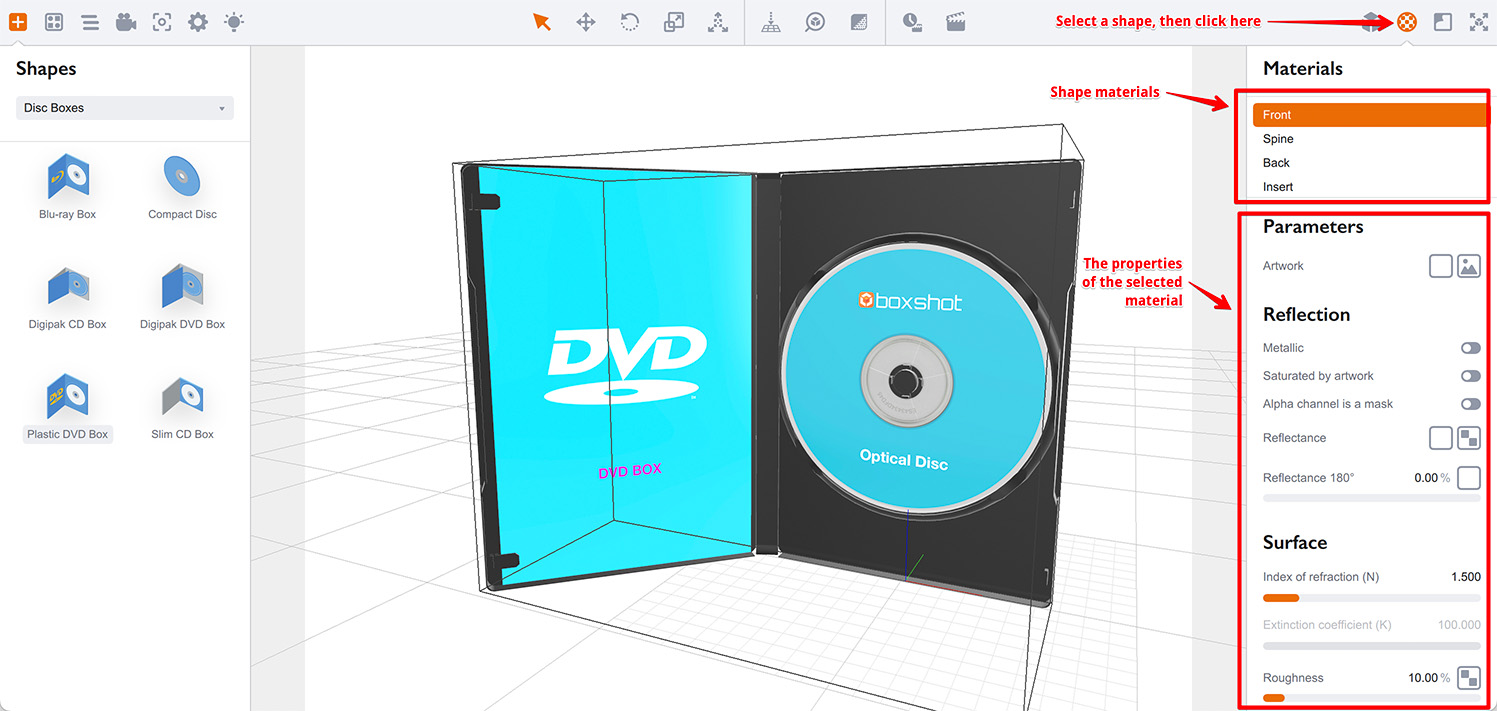This screenshot has width=1497, height=711.
Task: Open the materials checkered sphere icon
Action: 1407,21
